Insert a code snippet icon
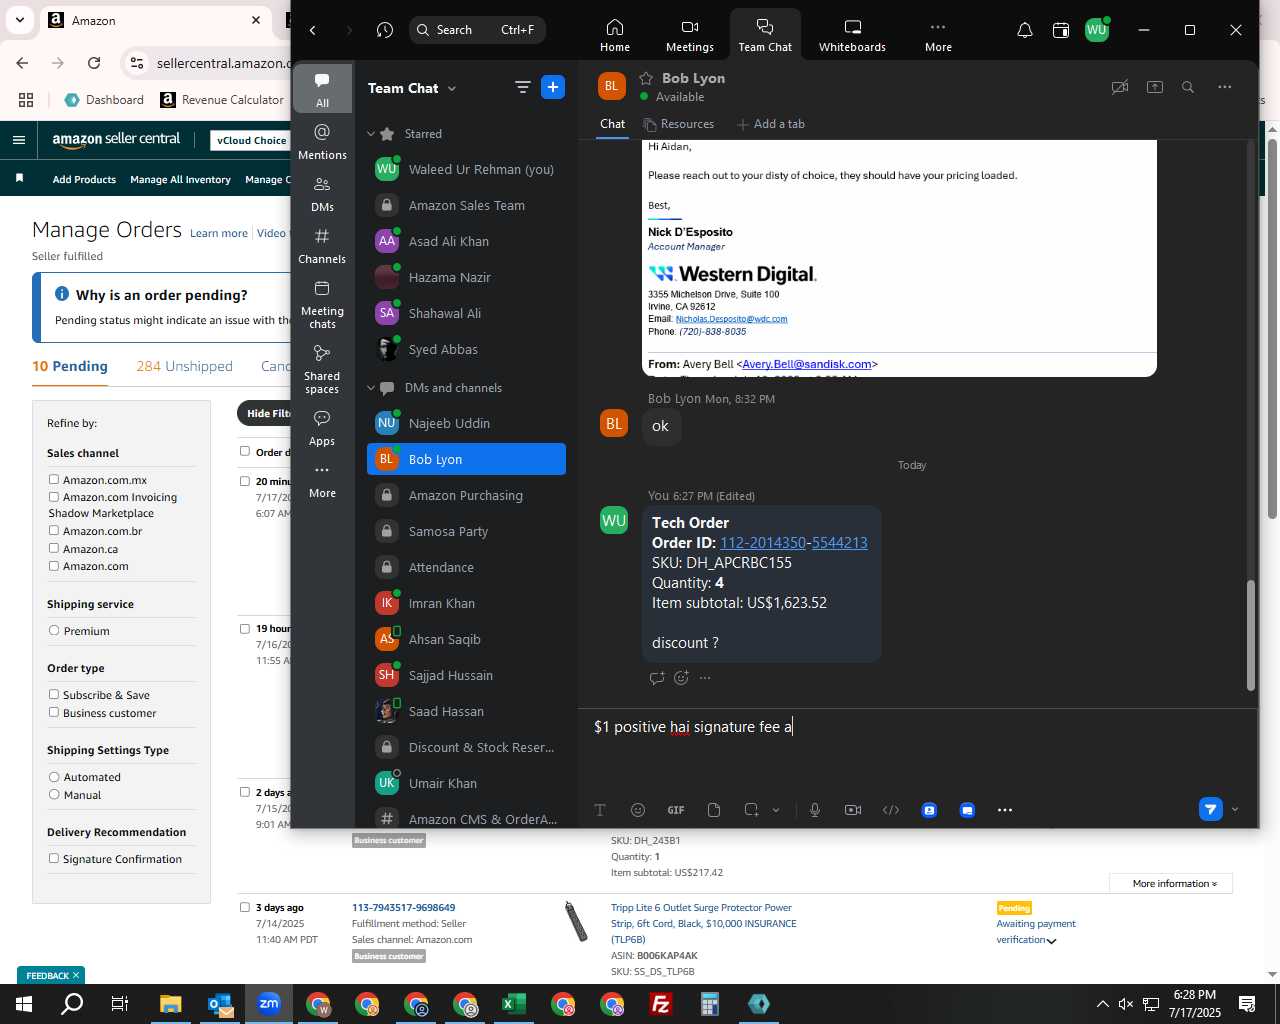Screen dimensions: 1280x1024 pos(891,810)
